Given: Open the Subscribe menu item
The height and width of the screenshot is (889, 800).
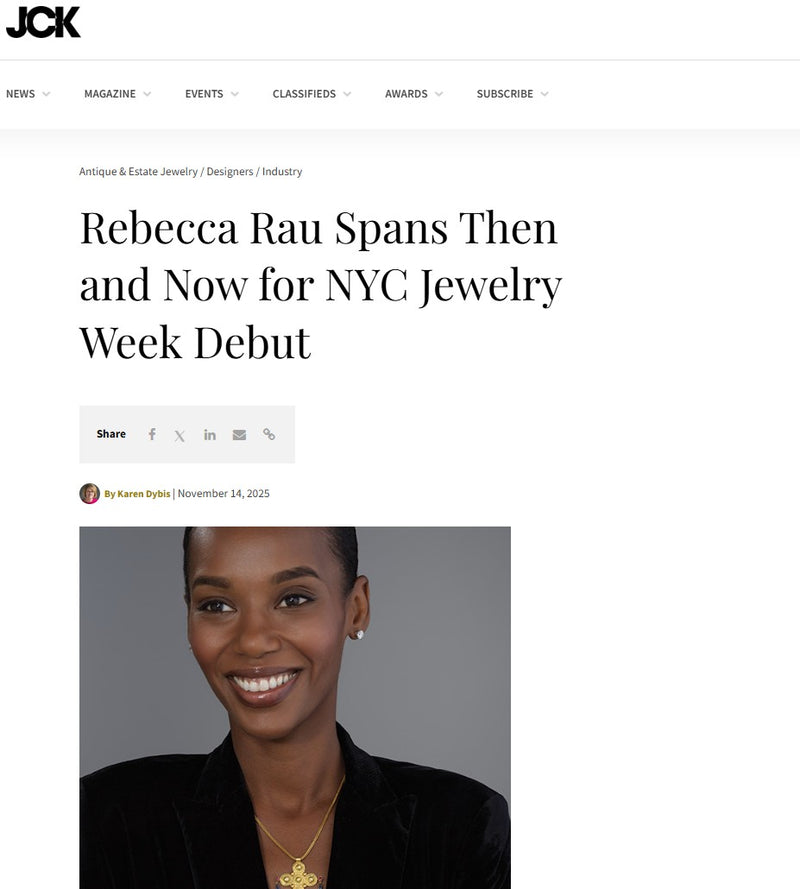Looking at the screenshot, I should click(x=504, y=94).
